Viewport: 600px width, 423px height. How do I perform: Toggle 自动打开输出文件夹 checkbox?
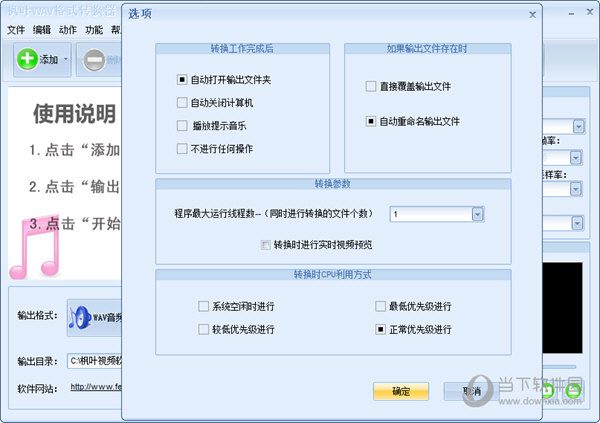click(182, 80)
